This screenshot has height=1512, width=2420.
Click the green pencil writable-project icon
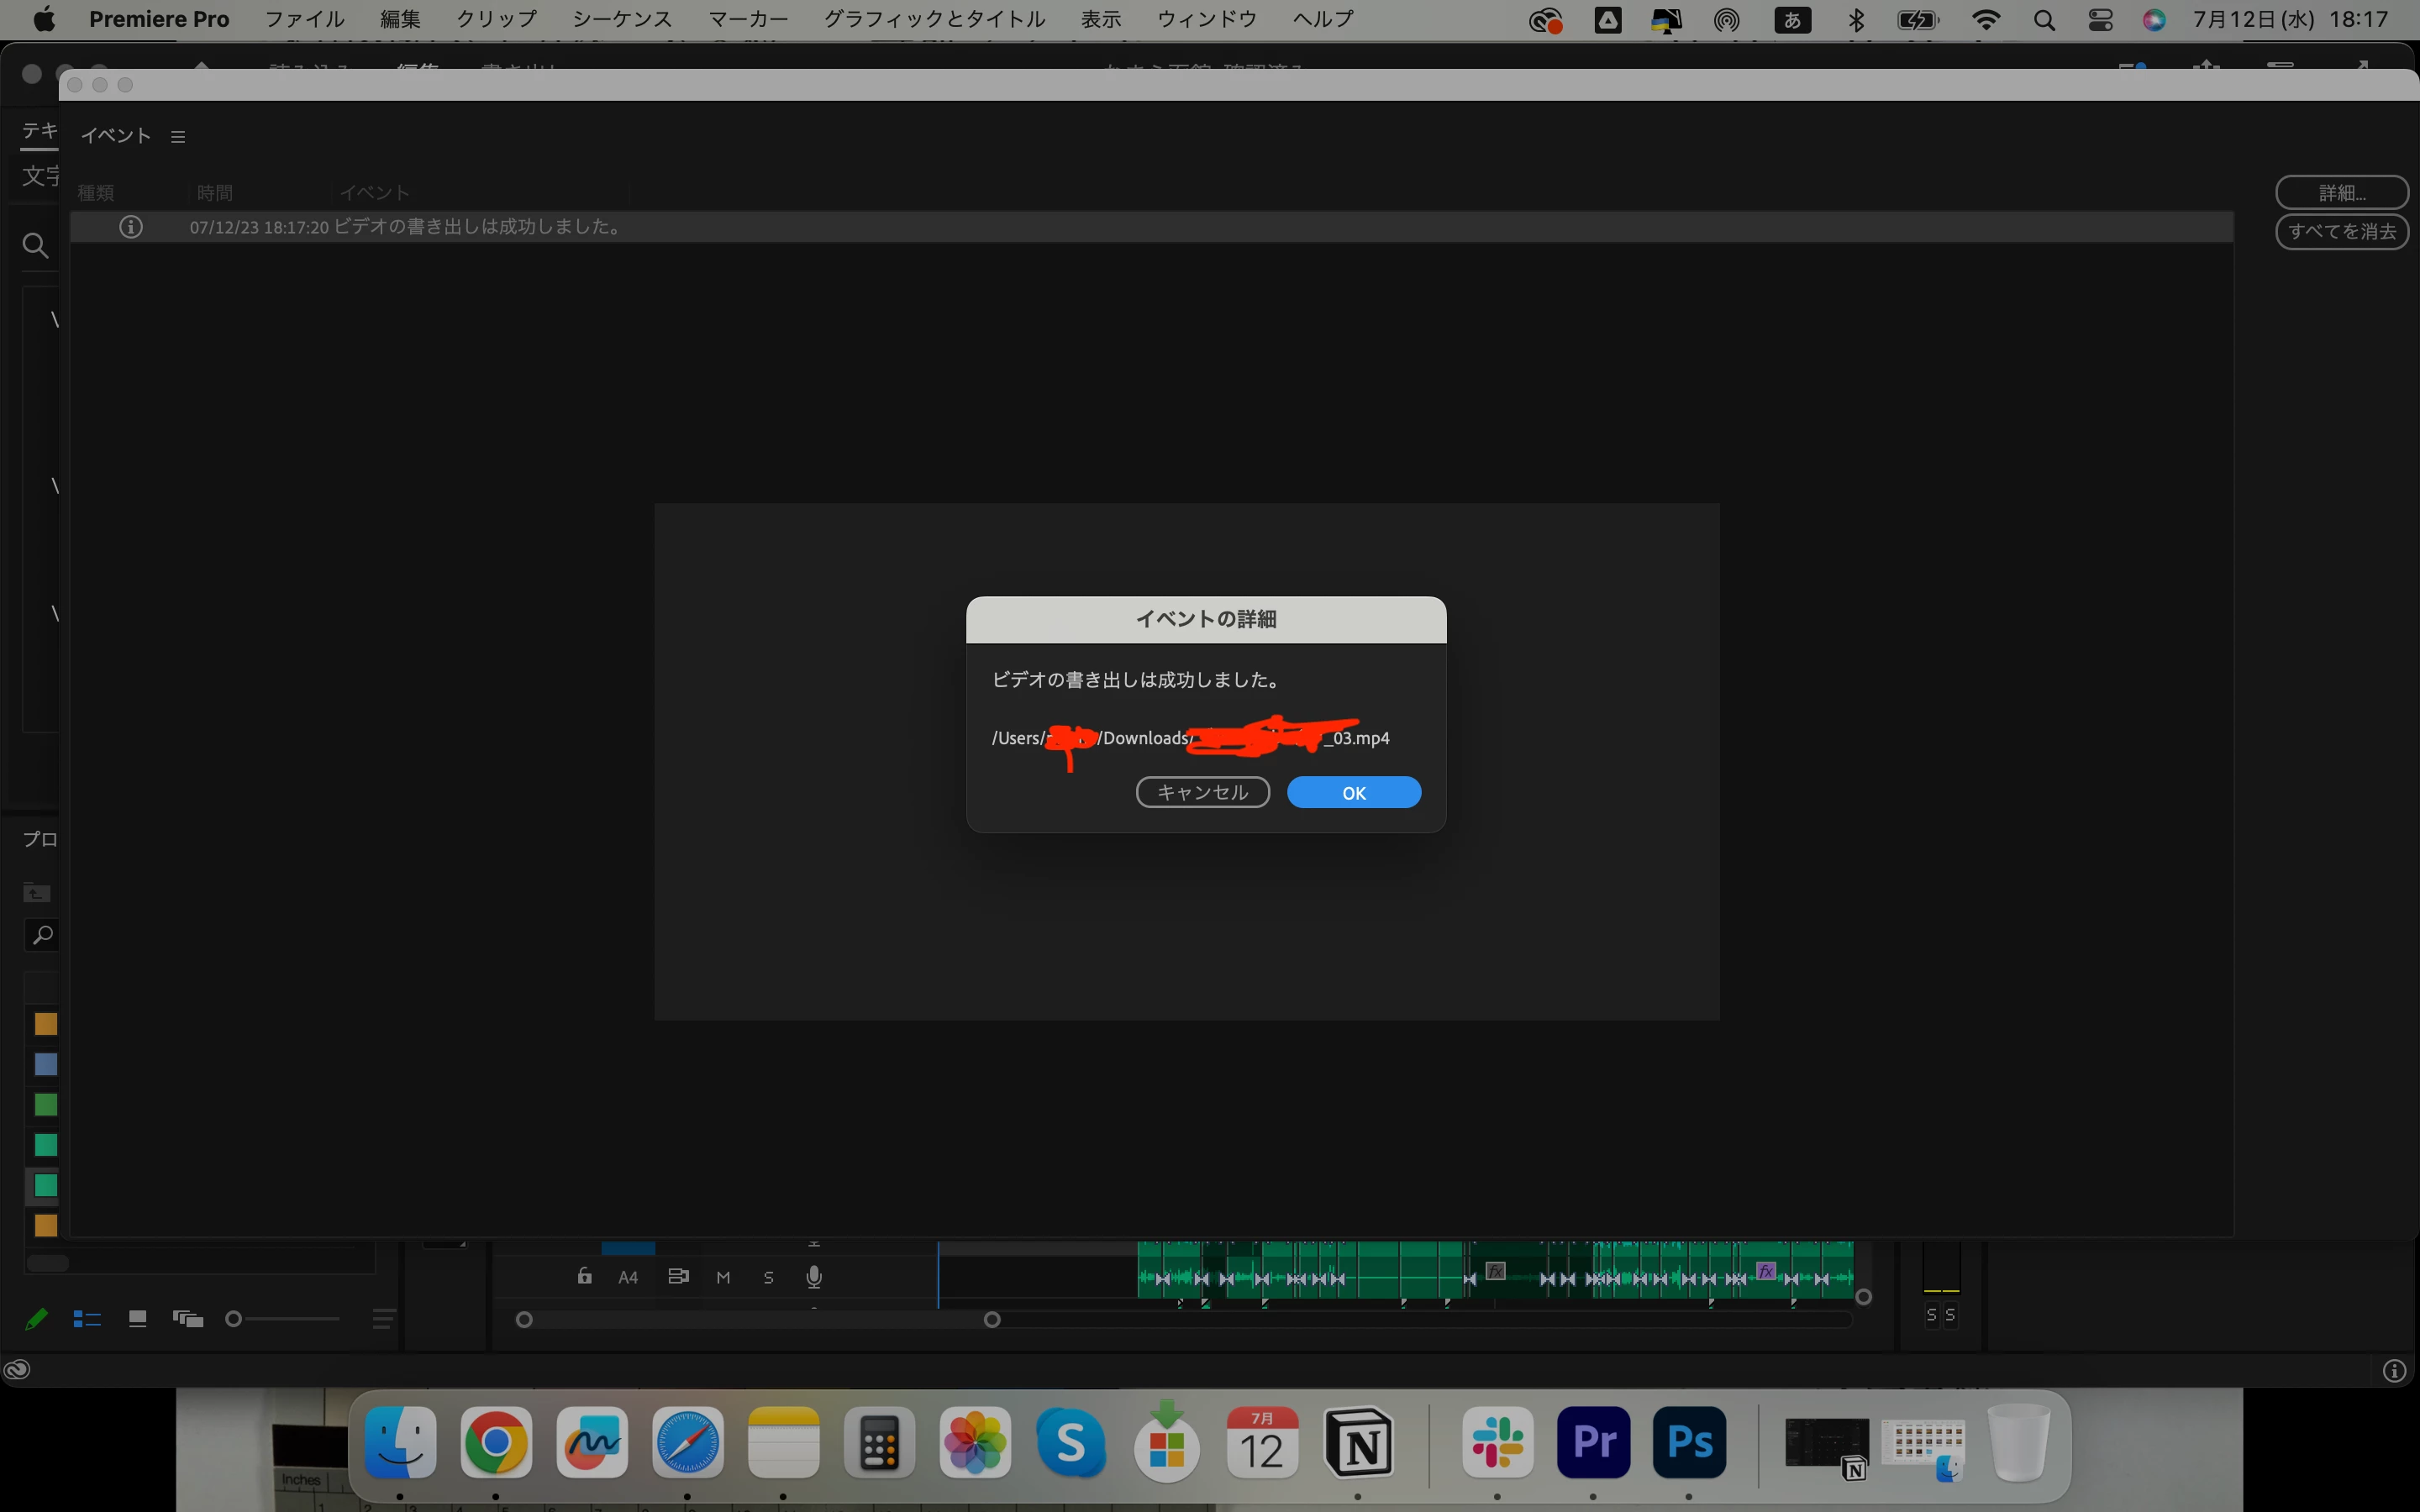click(36, 1319)
